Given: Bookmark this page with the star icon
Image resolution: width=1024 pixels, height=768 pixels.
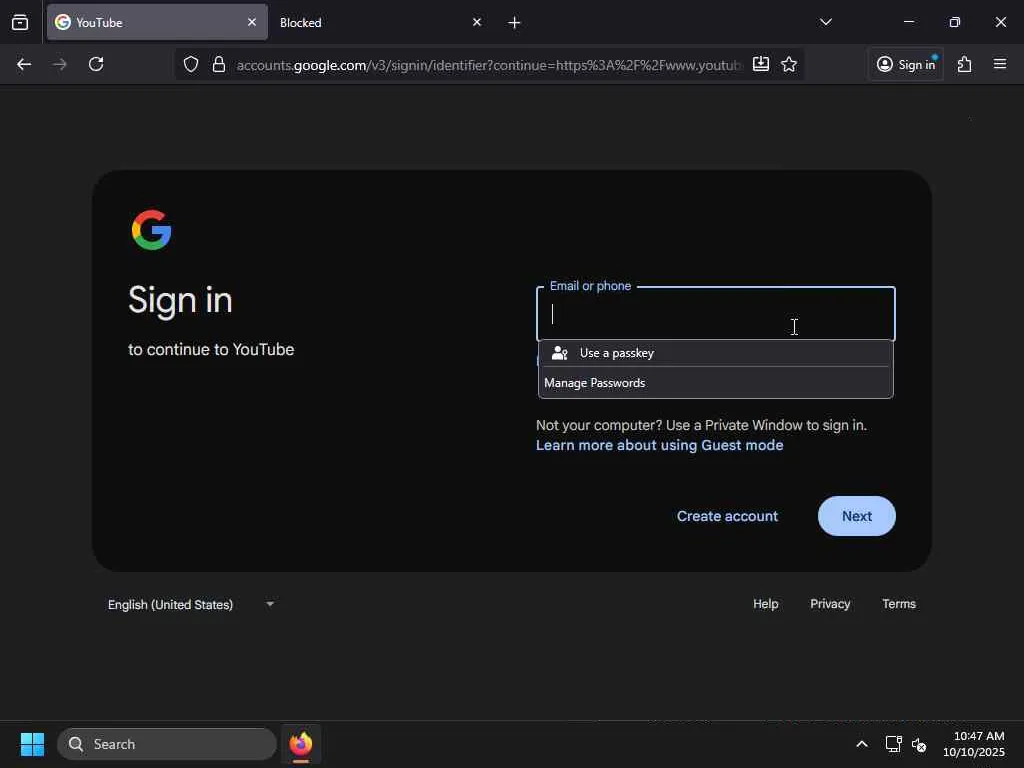Looking at the screenshot, I should tap(789, 64).
